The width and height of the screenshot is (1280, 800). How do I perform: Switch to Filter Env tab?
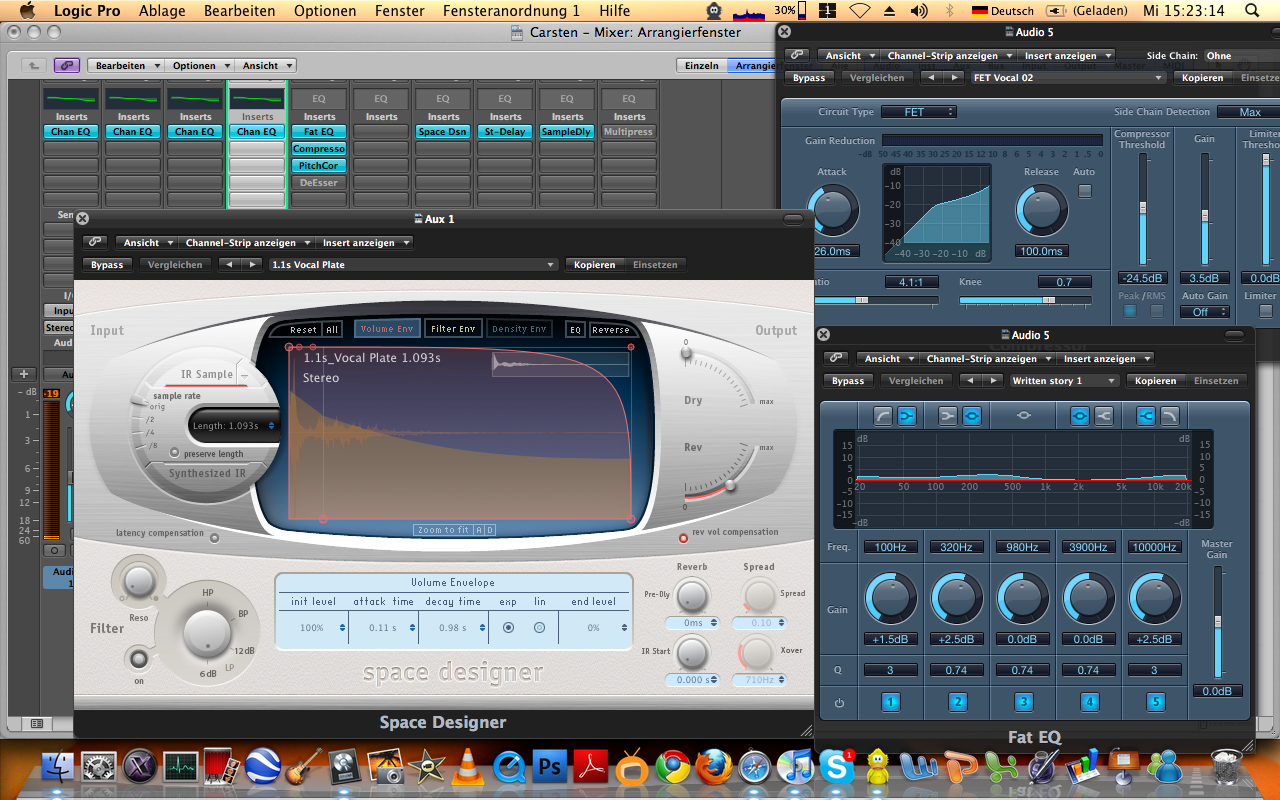(453, 329)
